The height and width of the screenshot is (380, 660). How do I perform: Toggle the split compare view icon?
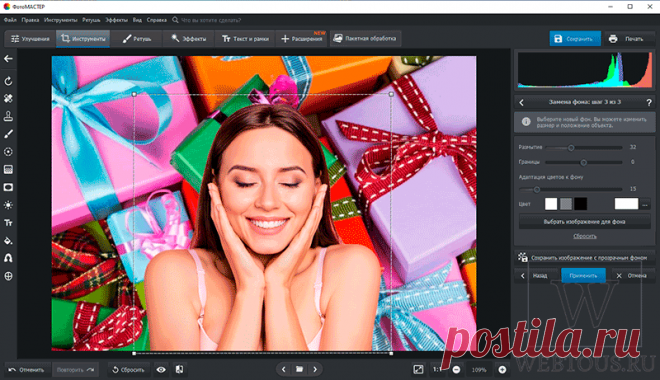click(179, 369)
